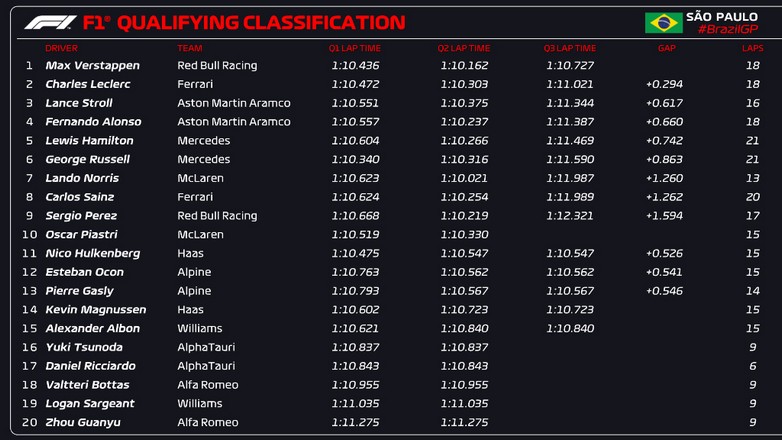The width and height of the screenshot is (782, 440).
Task: Sort by Q1 LAP TIME header
Action: point(355,48)
